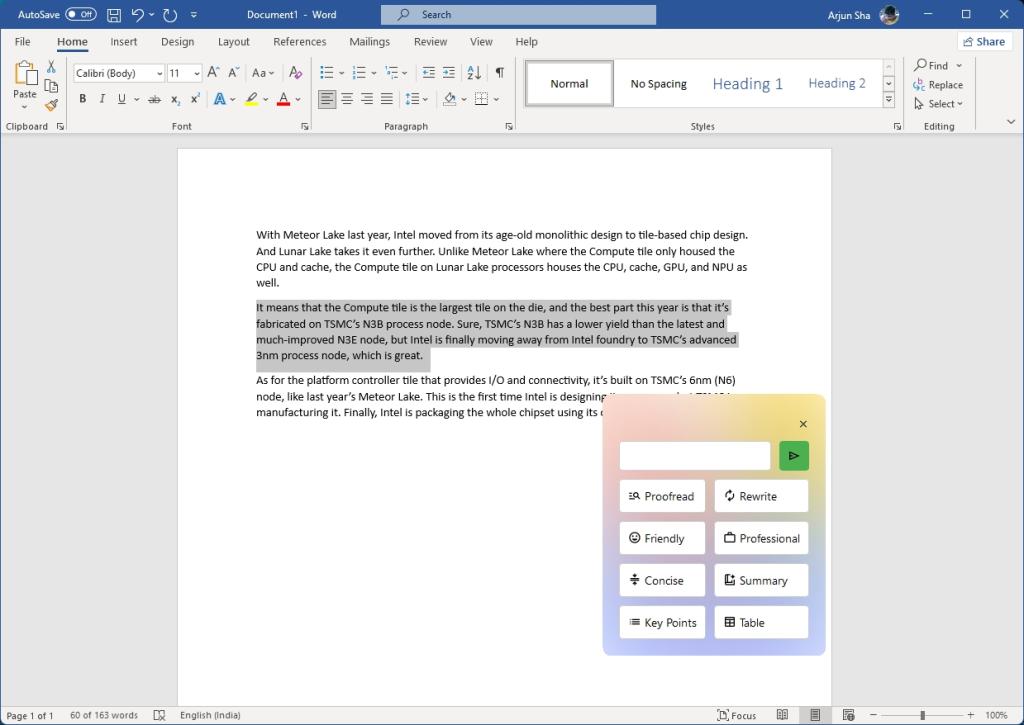The height and width of the screenshot is (725, 1024).
Task: Toggle Italic formatting
Action: 102,99
